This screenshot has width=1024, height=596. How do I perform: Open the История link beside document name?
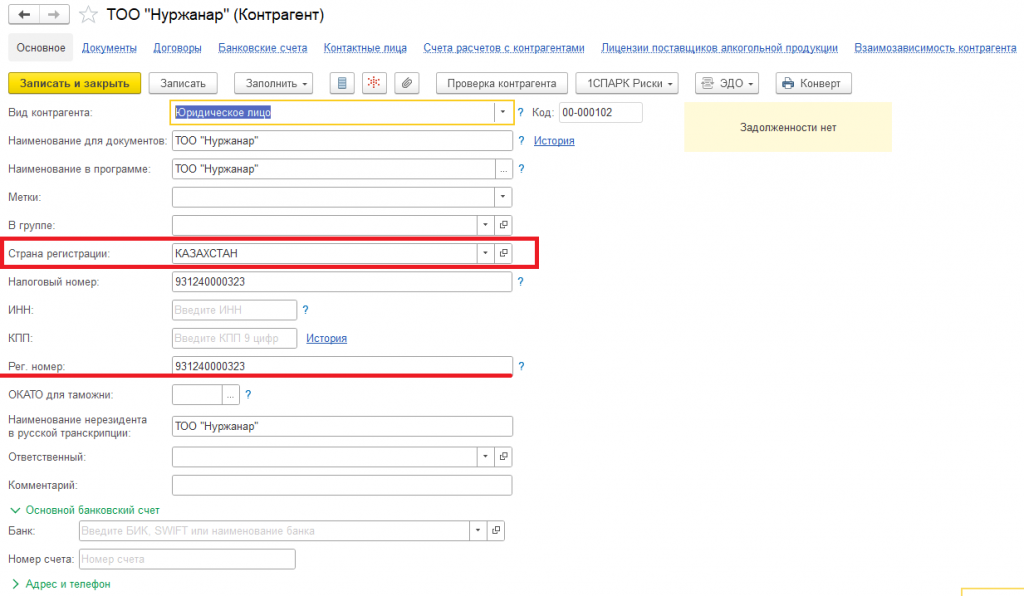coord(554,140)
